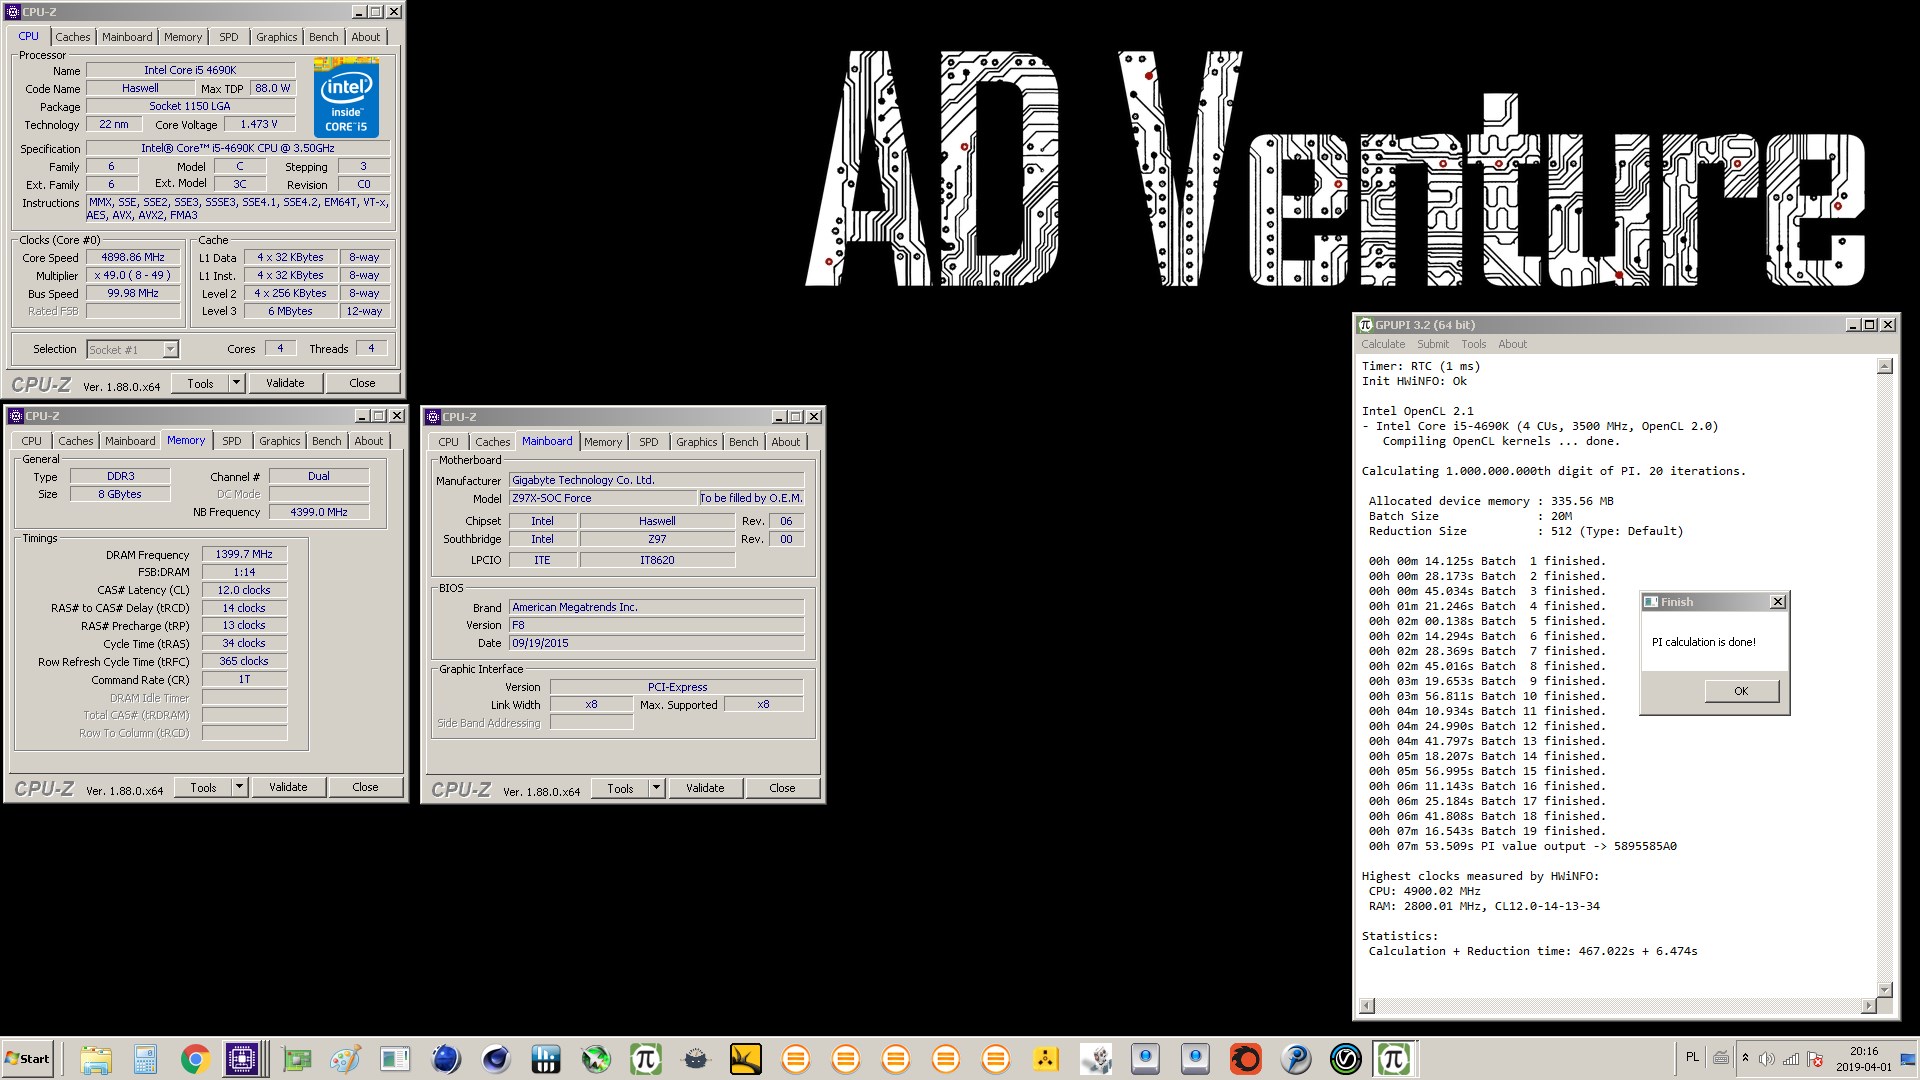
Task: Click the Intel Core i5 4690K name field
Action: tap(190, 70)
